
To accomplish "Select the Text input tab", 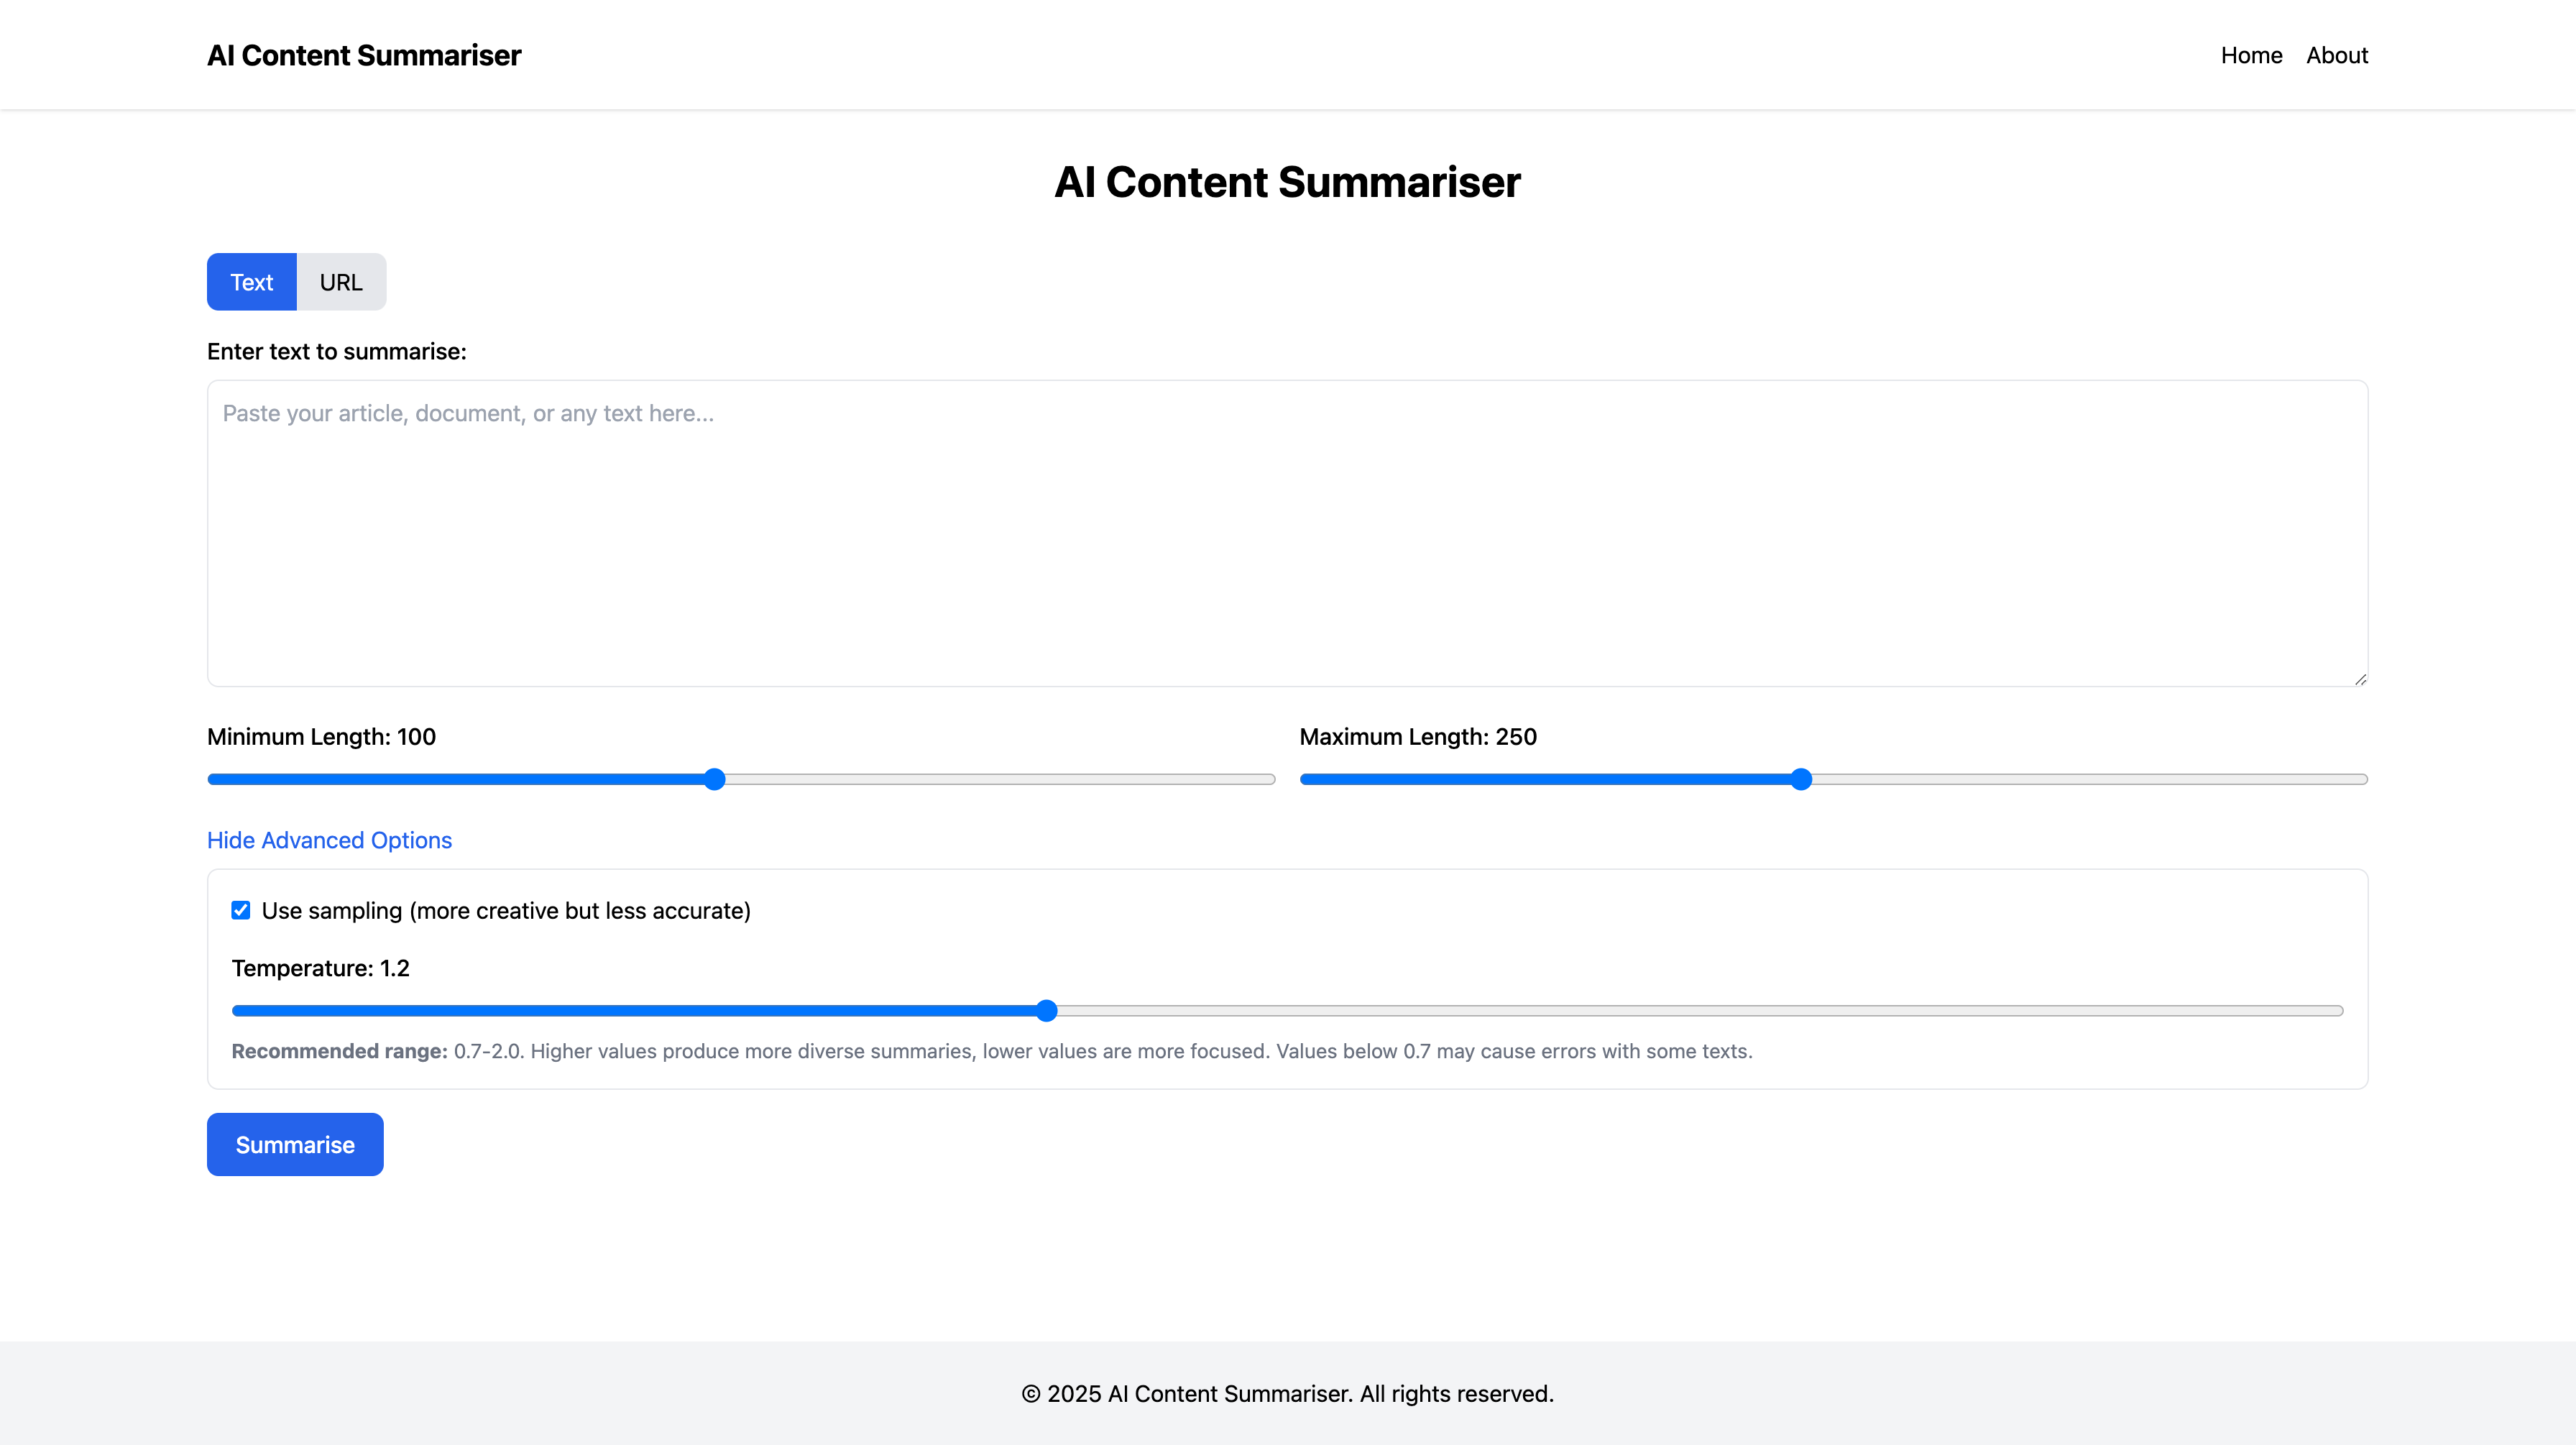I will click(x=251, y=282).
